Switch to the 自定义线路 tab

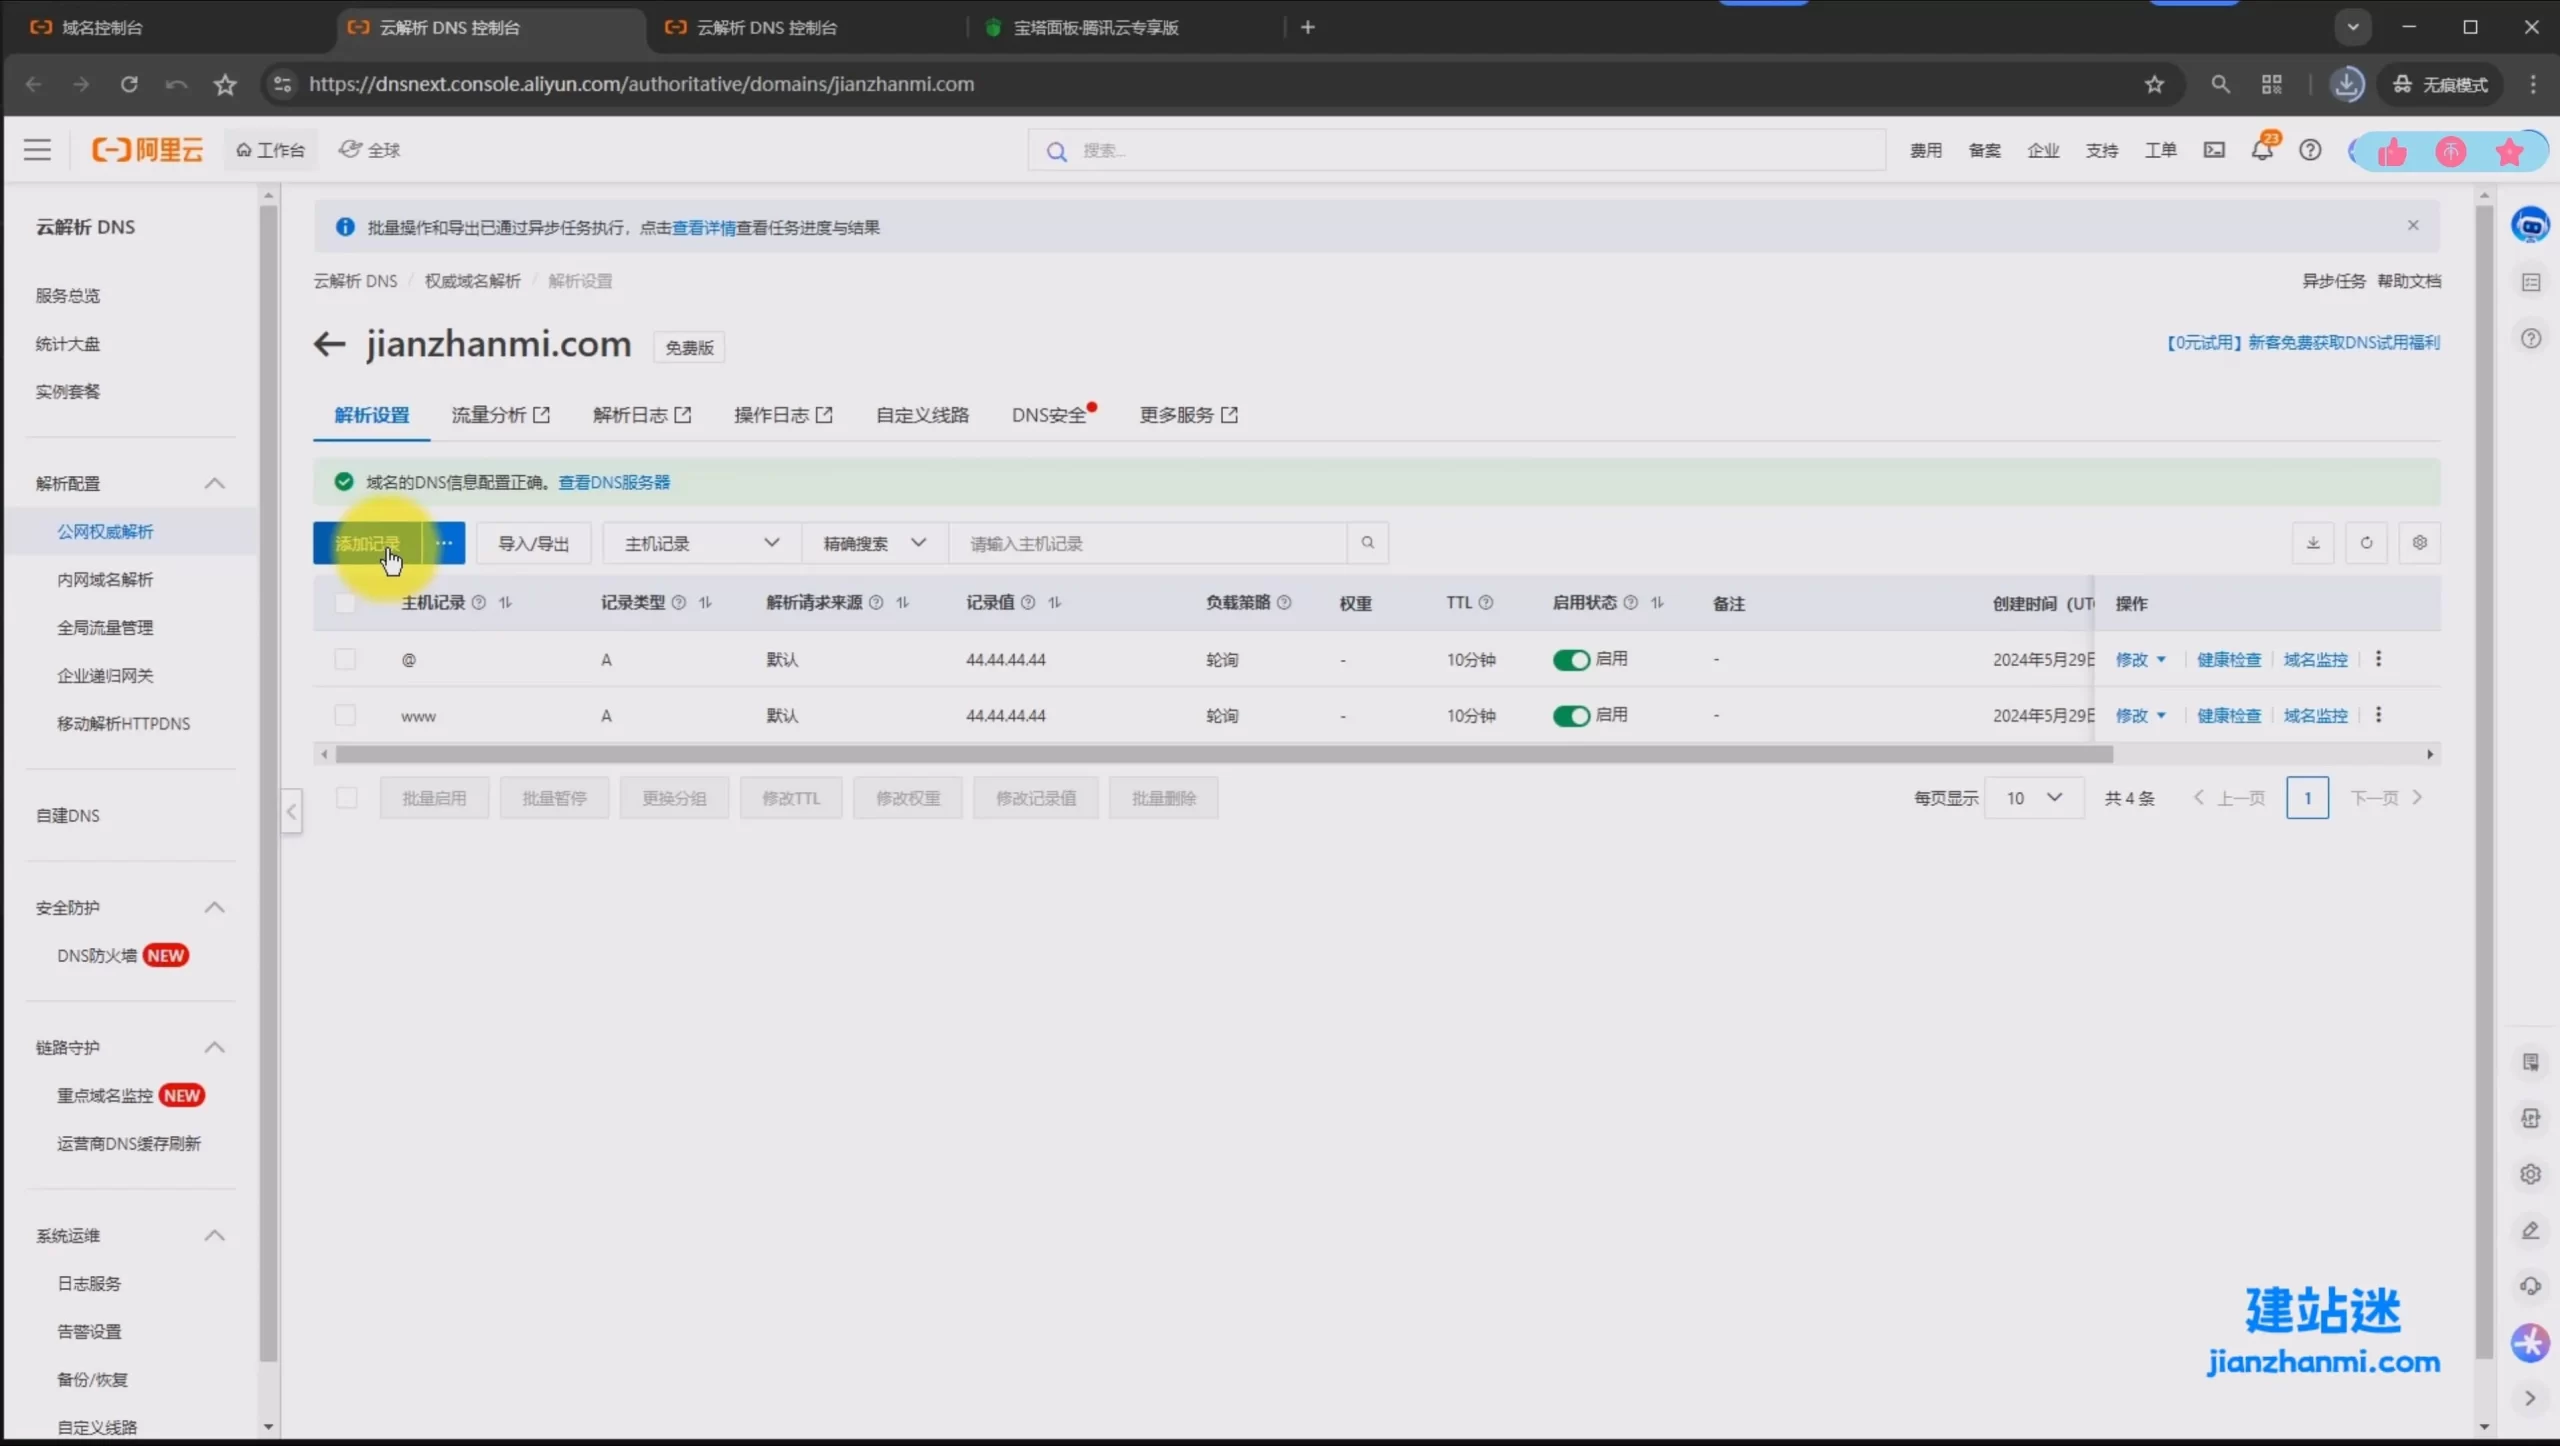click(x=922, y=415)
